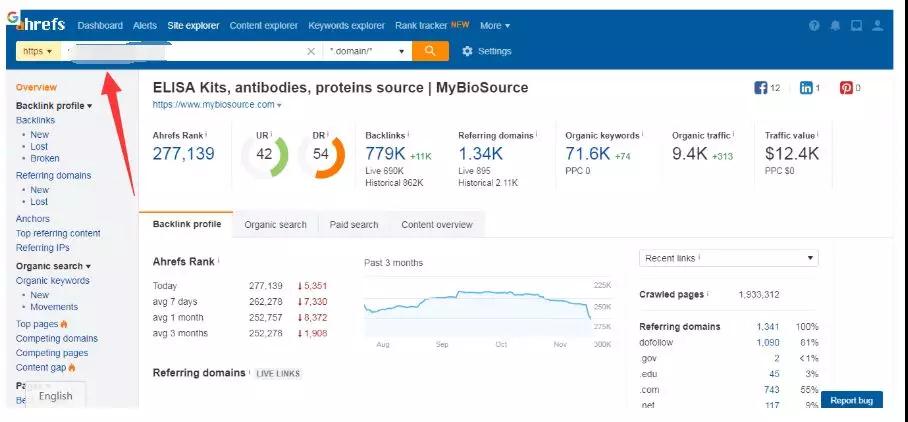This screenshot has width=908, height=422.
Task: Expand the https protocol dropdown
Action: click(x=37, y=51)
